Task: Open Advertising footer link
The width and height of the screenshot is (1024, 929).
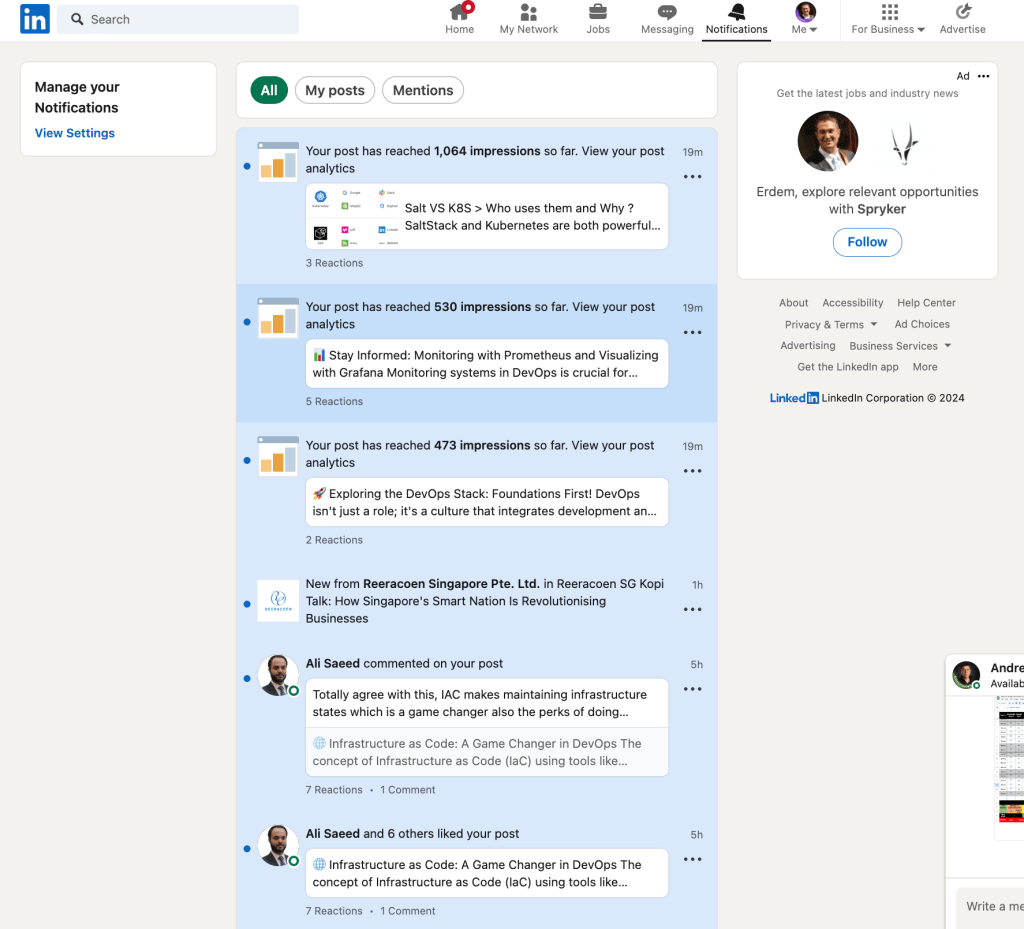Action: (x=808, y=346)
